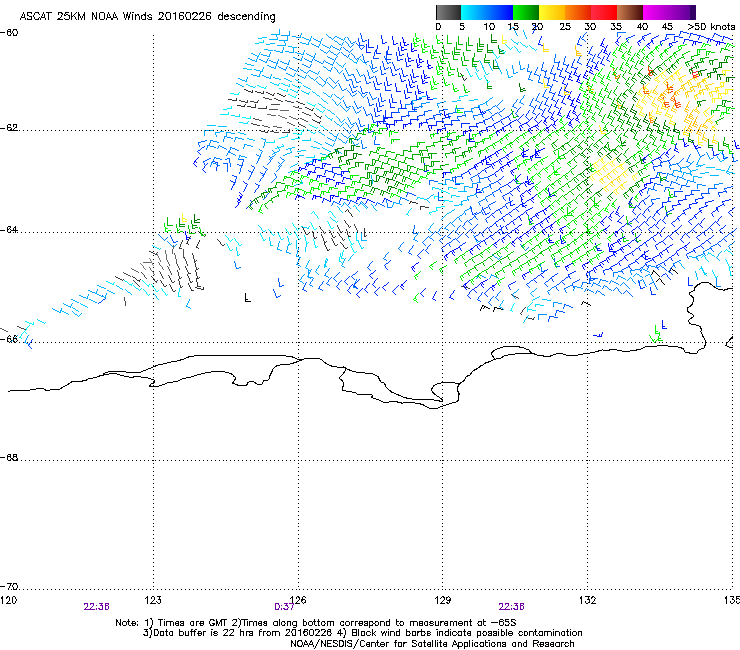Click the 120 longitude label
The height and width of the screenshot is (650, 740).
[x=8, y=600]
